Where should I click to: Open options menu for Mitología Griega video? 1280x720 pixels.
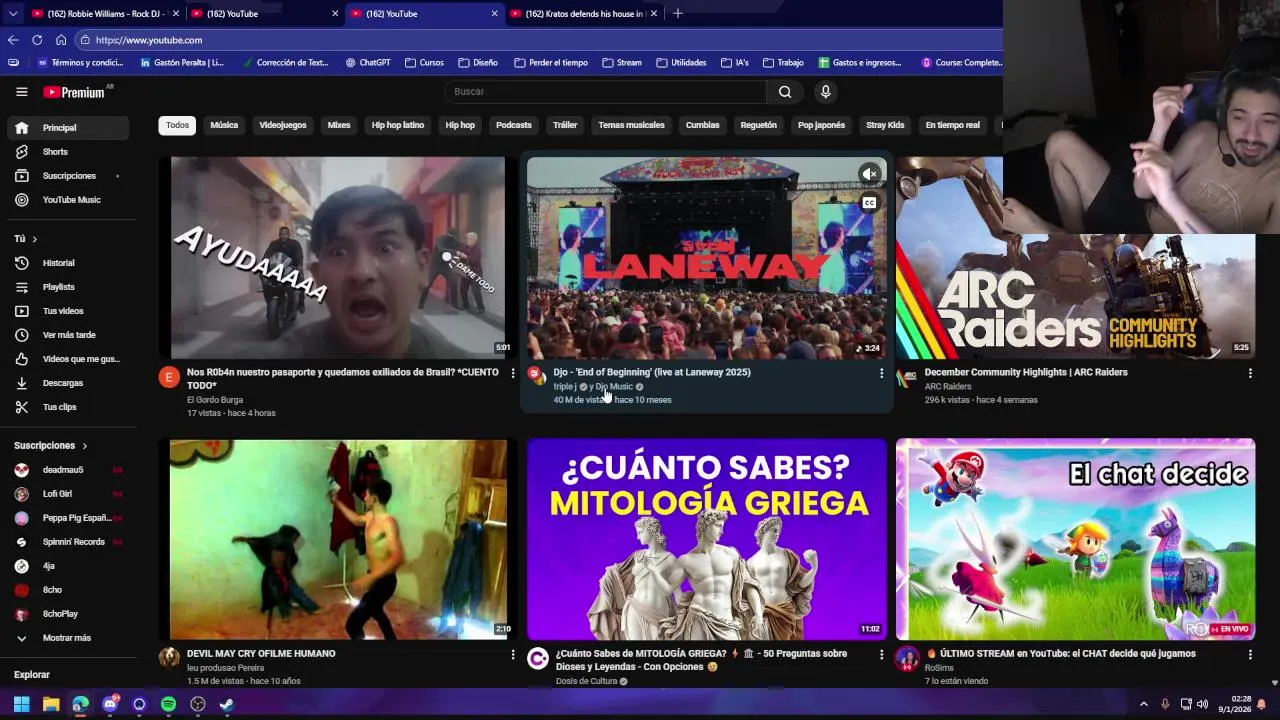(x=881, y=655)
